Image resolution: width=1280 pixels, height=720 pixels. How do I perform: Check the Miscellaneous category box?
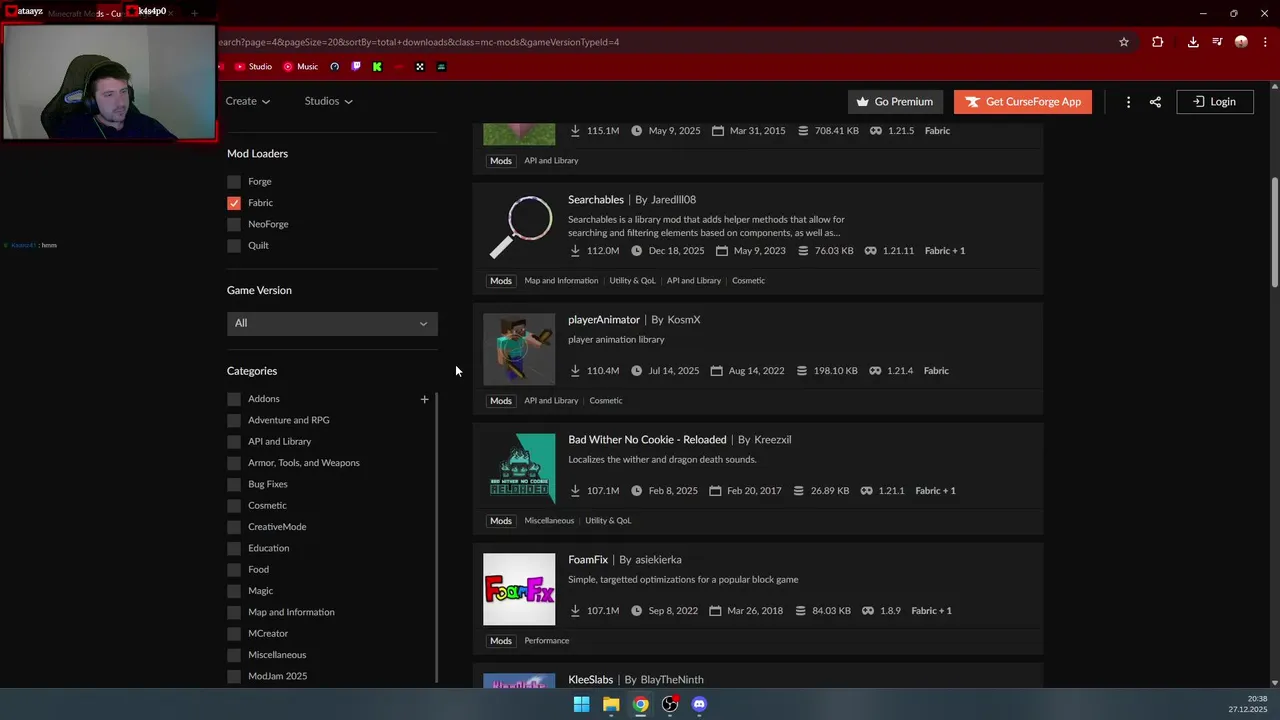pyautogui.click(x=234, y=655)
